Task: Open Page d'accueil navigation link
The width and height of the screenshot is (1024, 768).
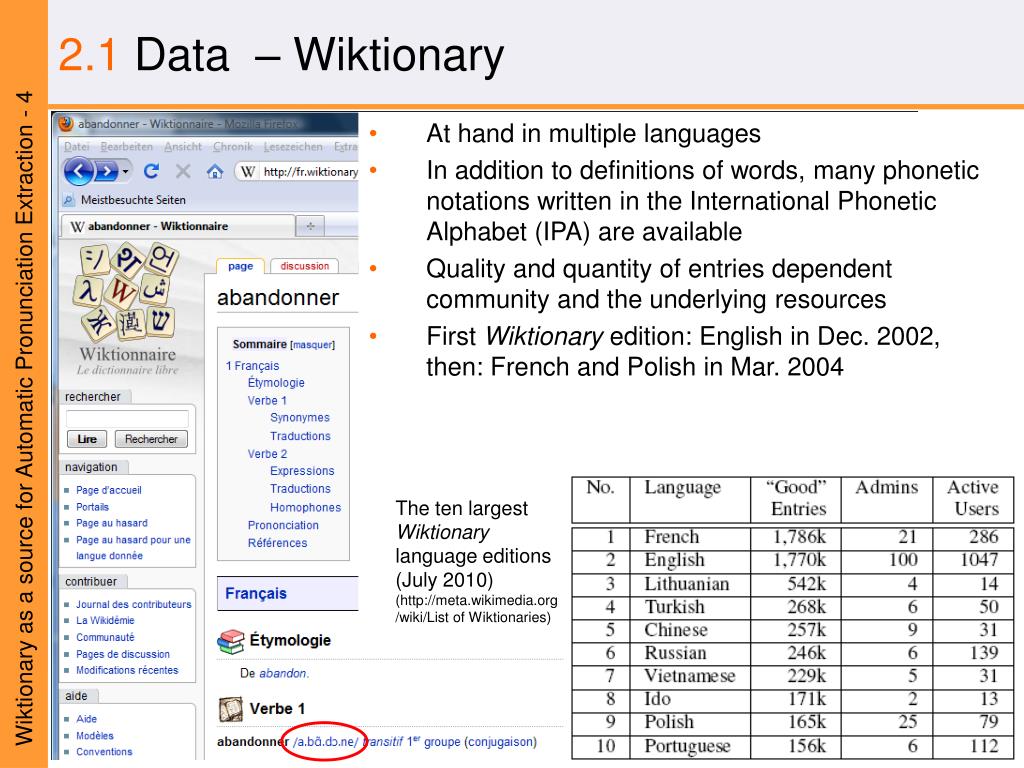Action: (108, 490)
